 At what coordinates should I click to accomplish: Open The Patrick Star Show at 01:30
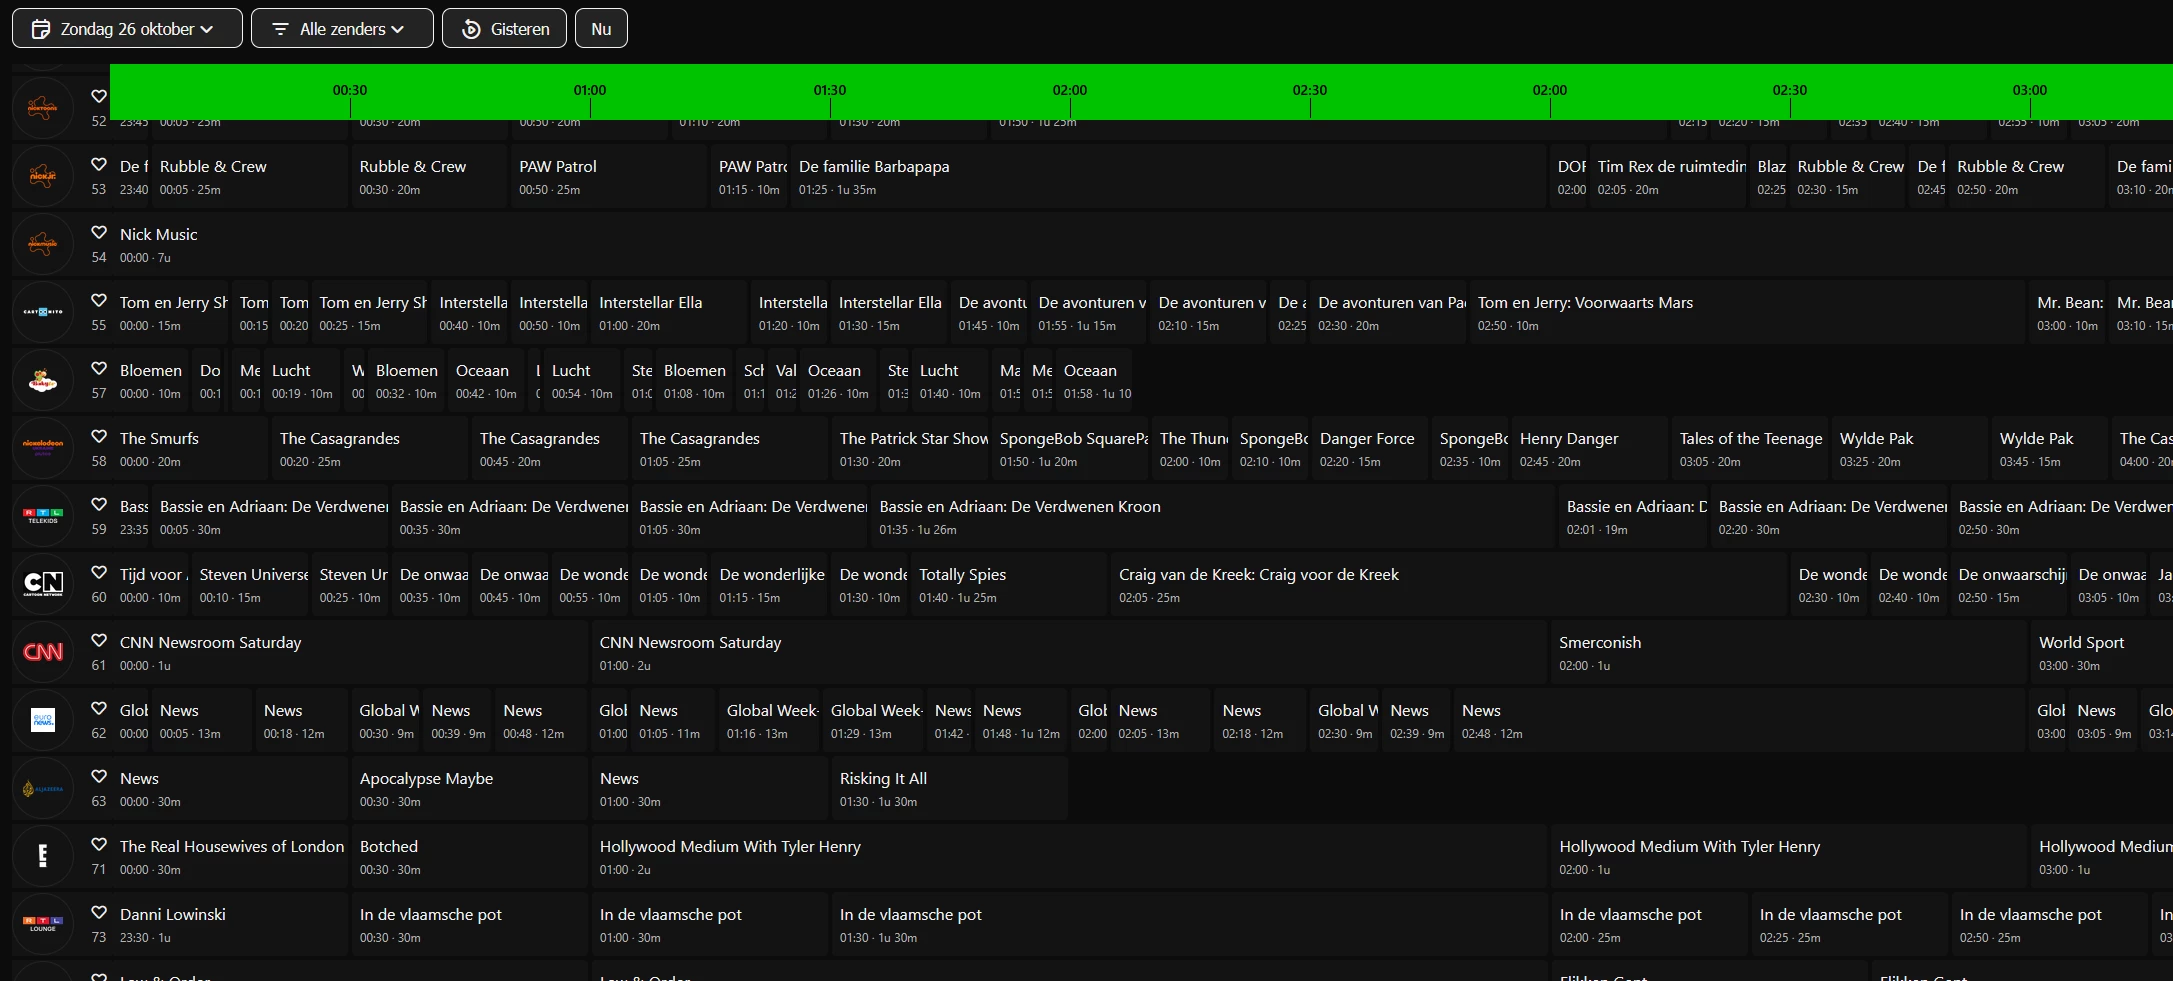coord(909,448)
